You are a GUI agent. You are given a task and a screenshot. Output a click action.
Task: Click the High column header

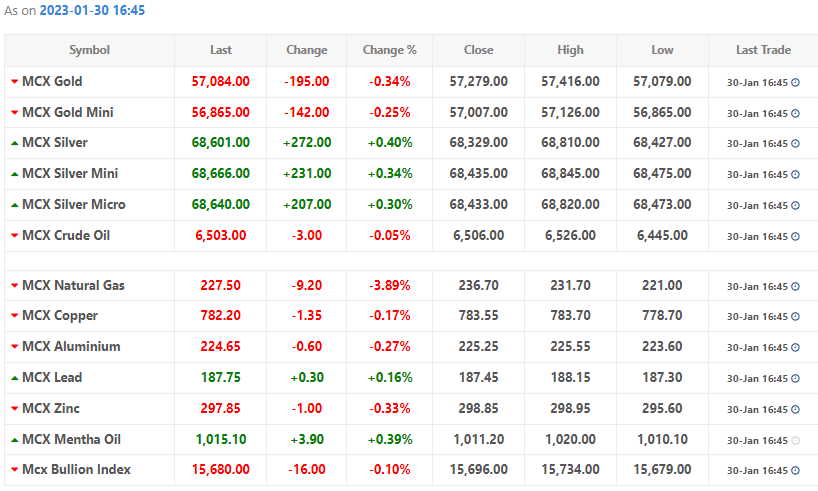[571, 50]
